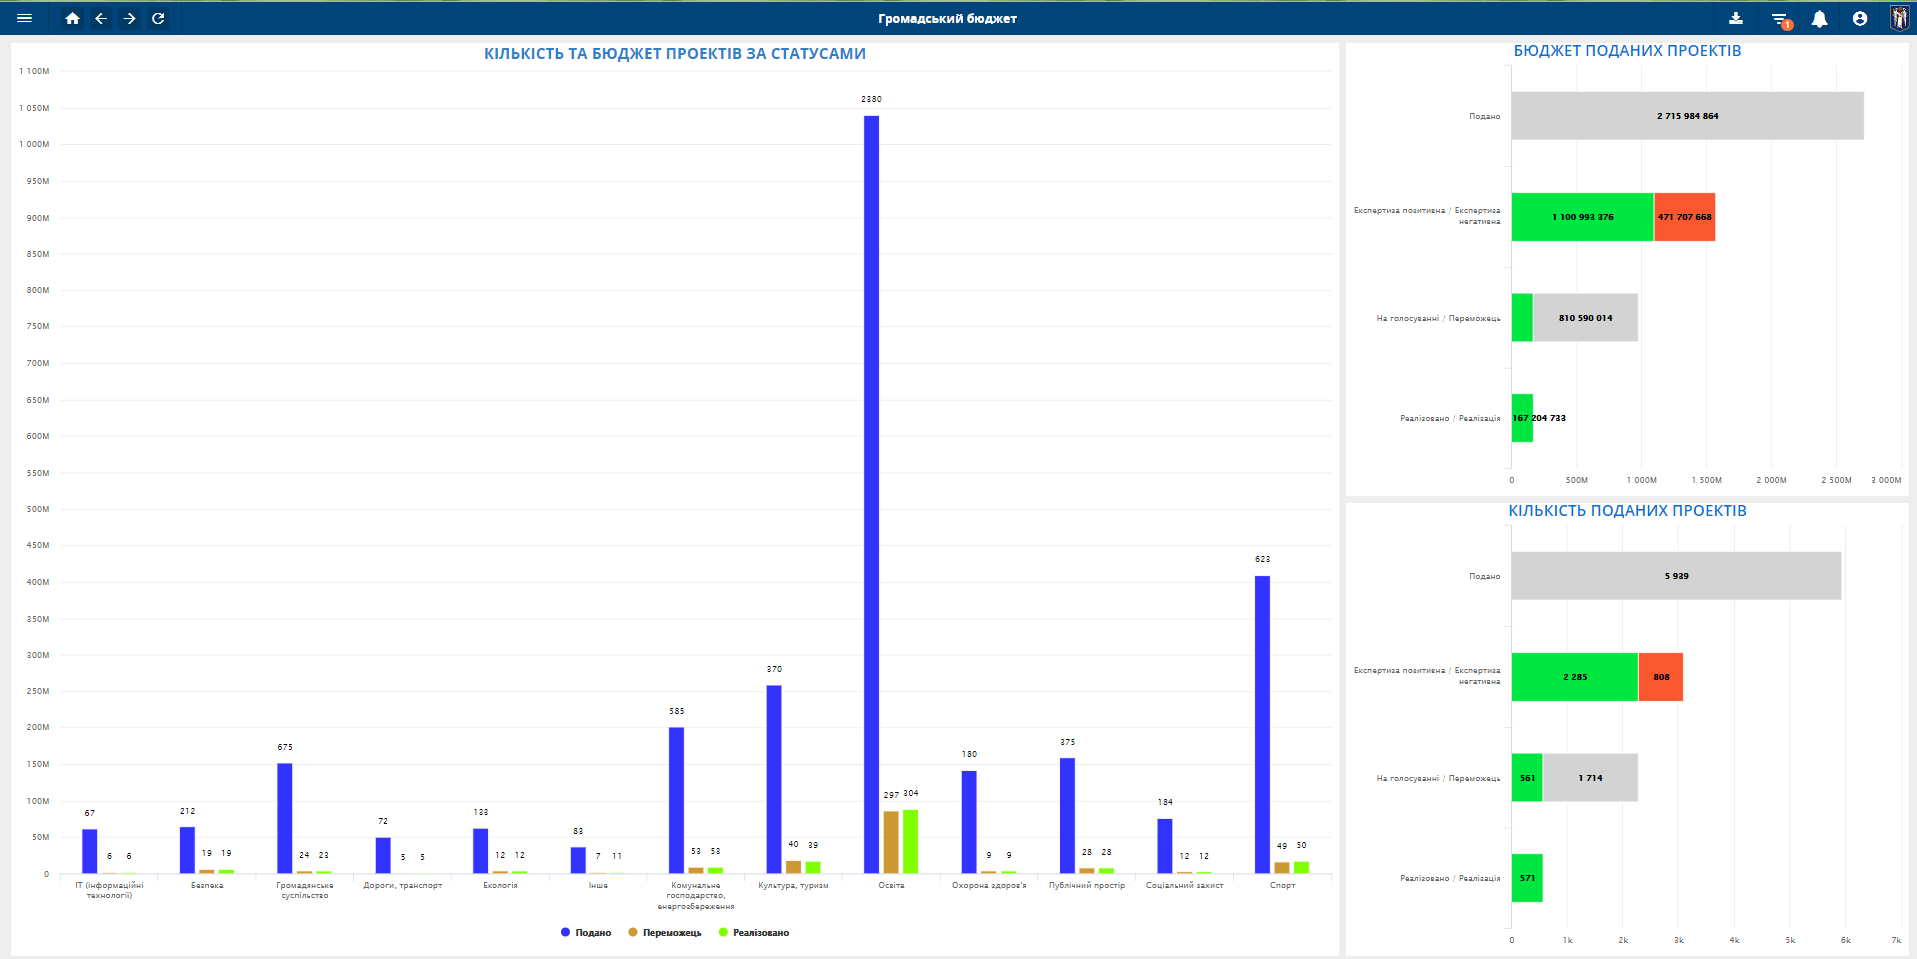
Task: Navigate back with the left arrow
Action: click(101, 18)
